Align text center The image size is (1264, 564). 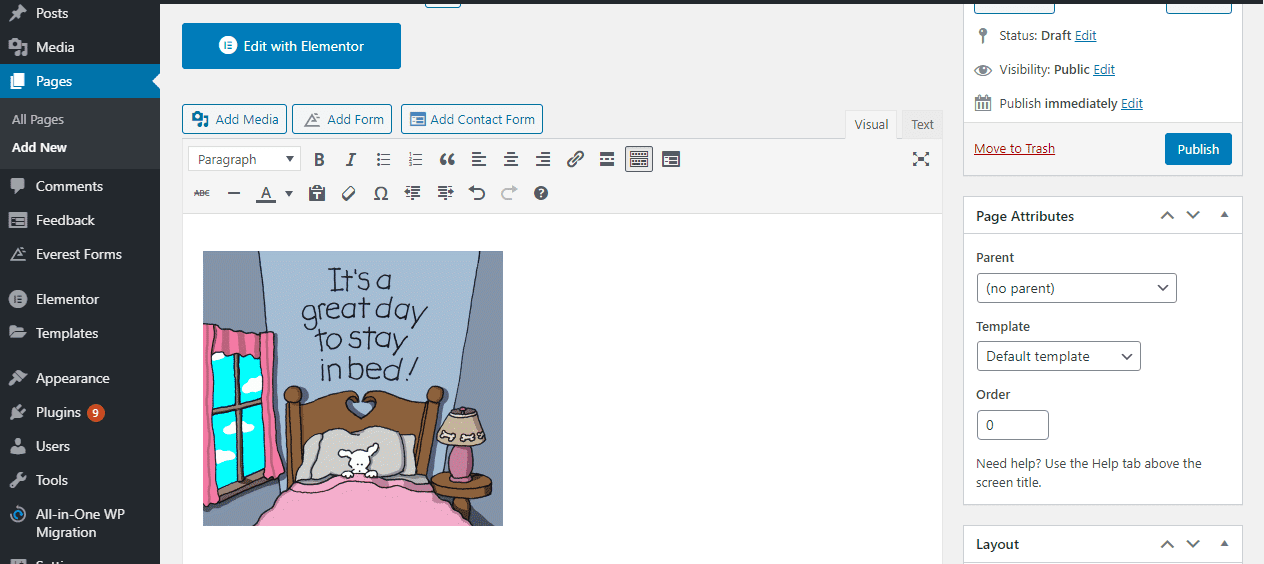pyautogui.click(x=511, y=159)
